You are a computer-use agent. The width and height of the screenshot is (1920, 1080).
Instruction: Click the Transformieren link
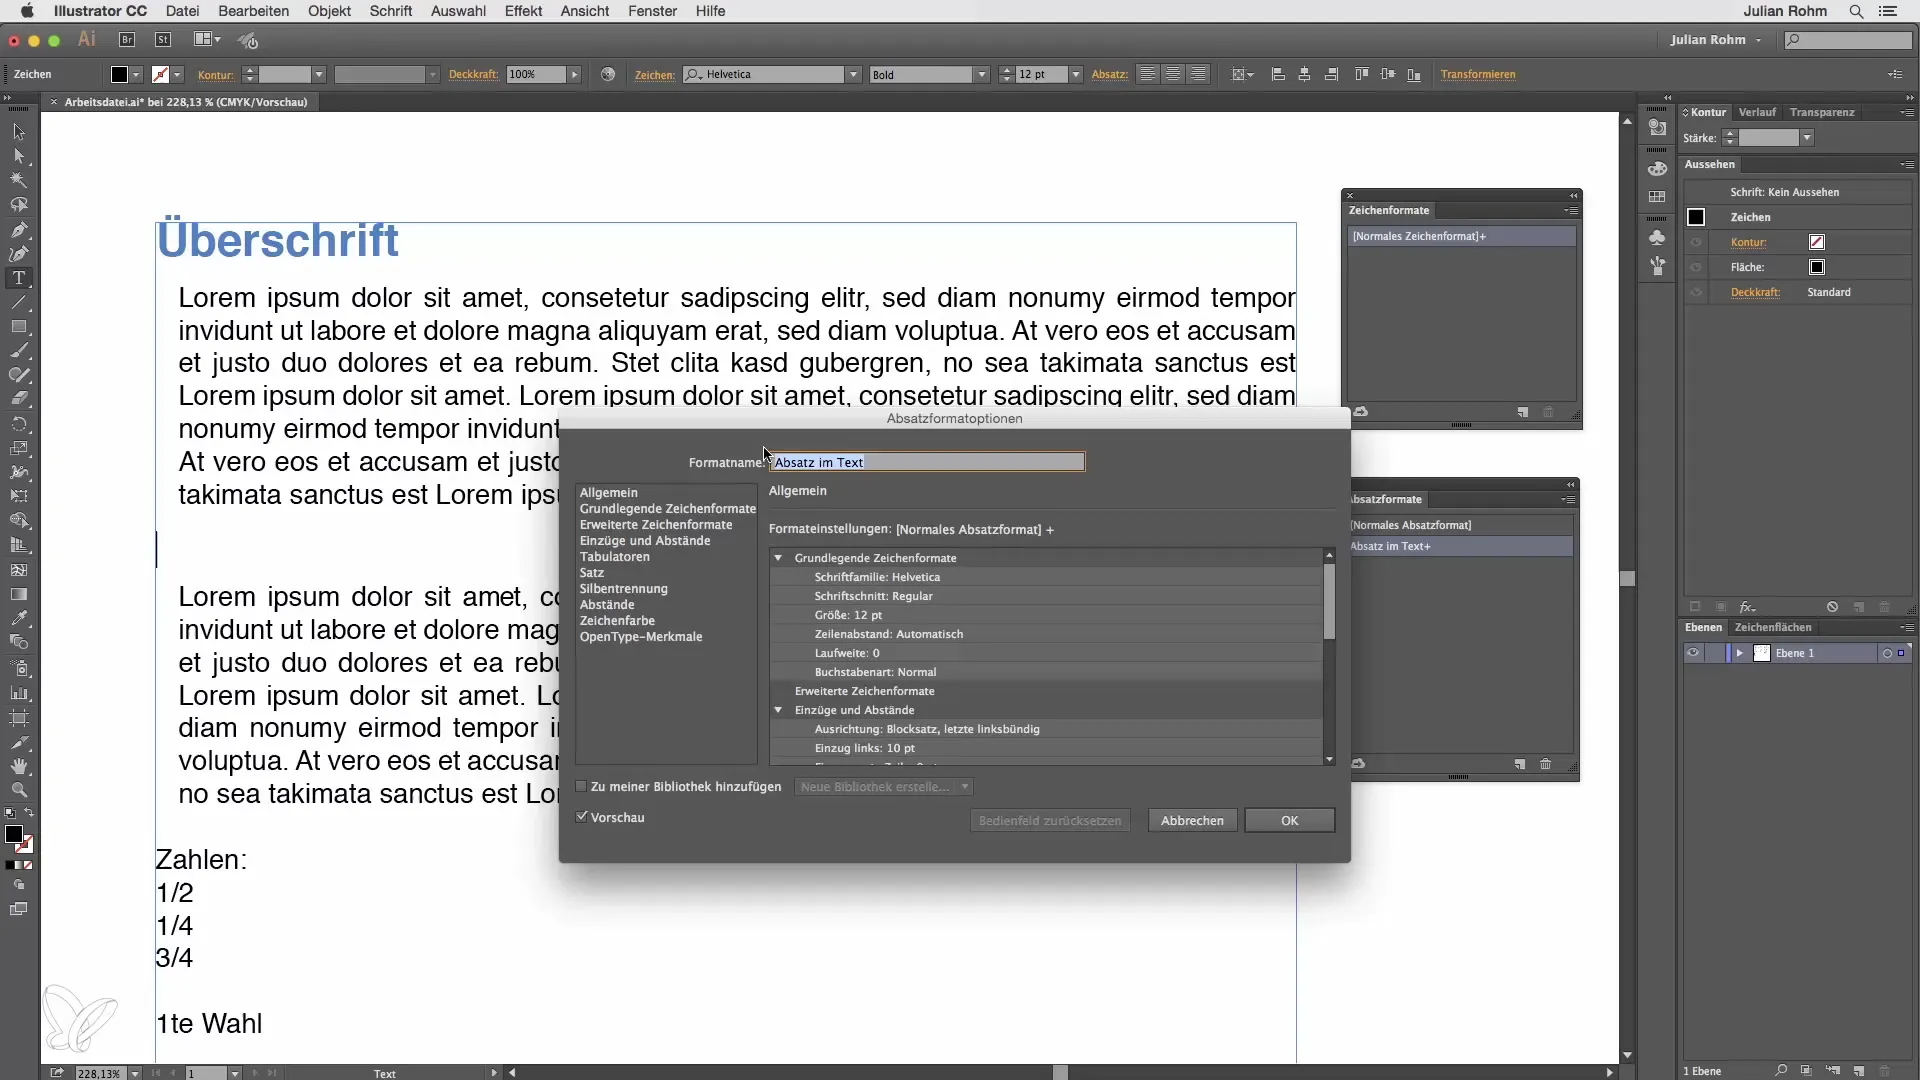(x=1477, y=75)
